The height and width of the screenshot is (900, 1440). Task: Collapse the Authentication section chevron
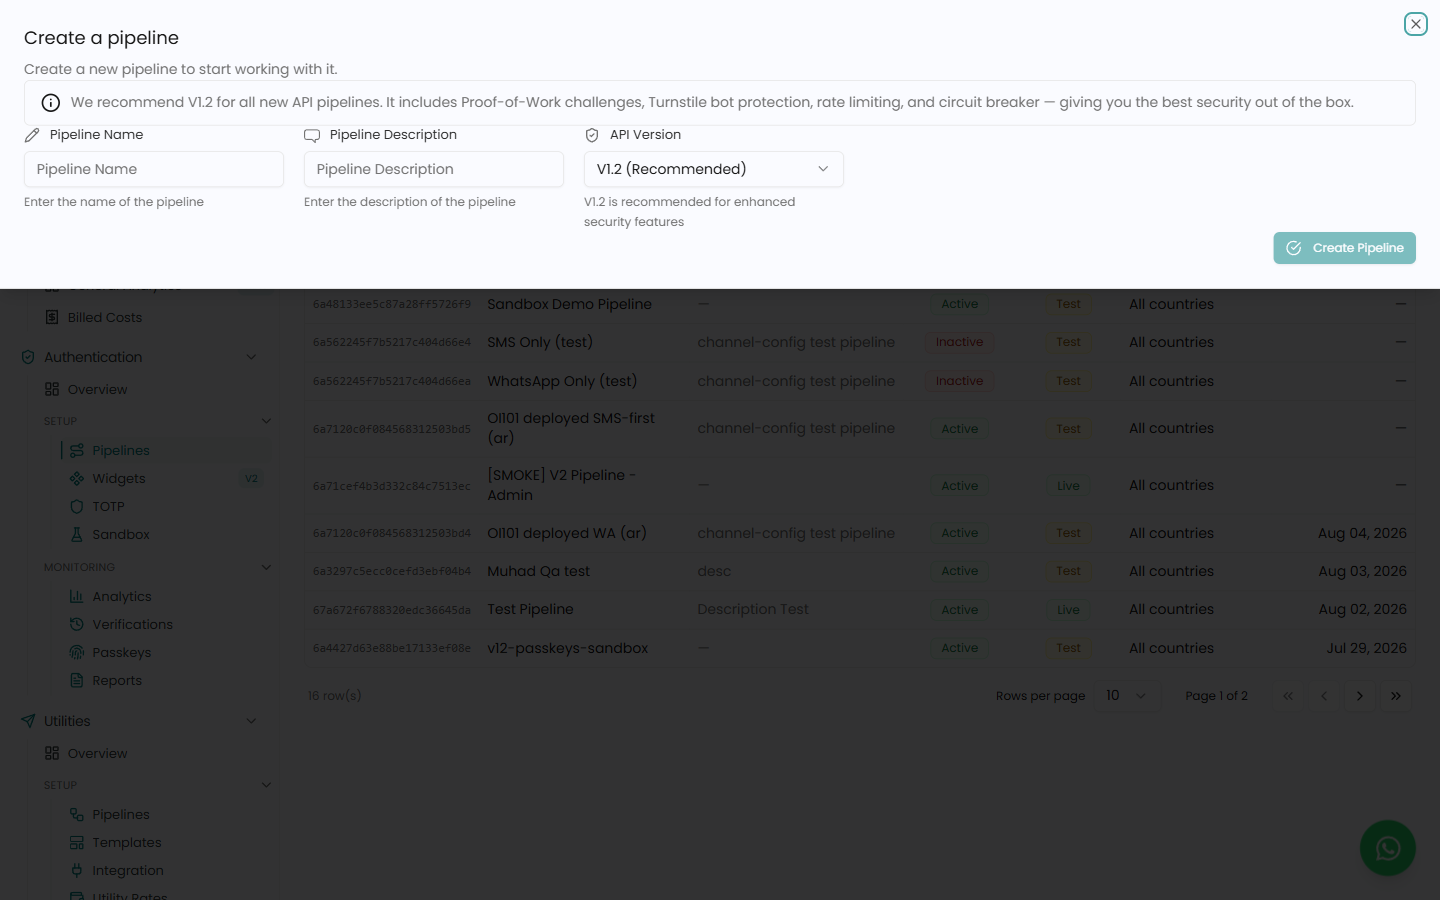click(x=251, y=357)
